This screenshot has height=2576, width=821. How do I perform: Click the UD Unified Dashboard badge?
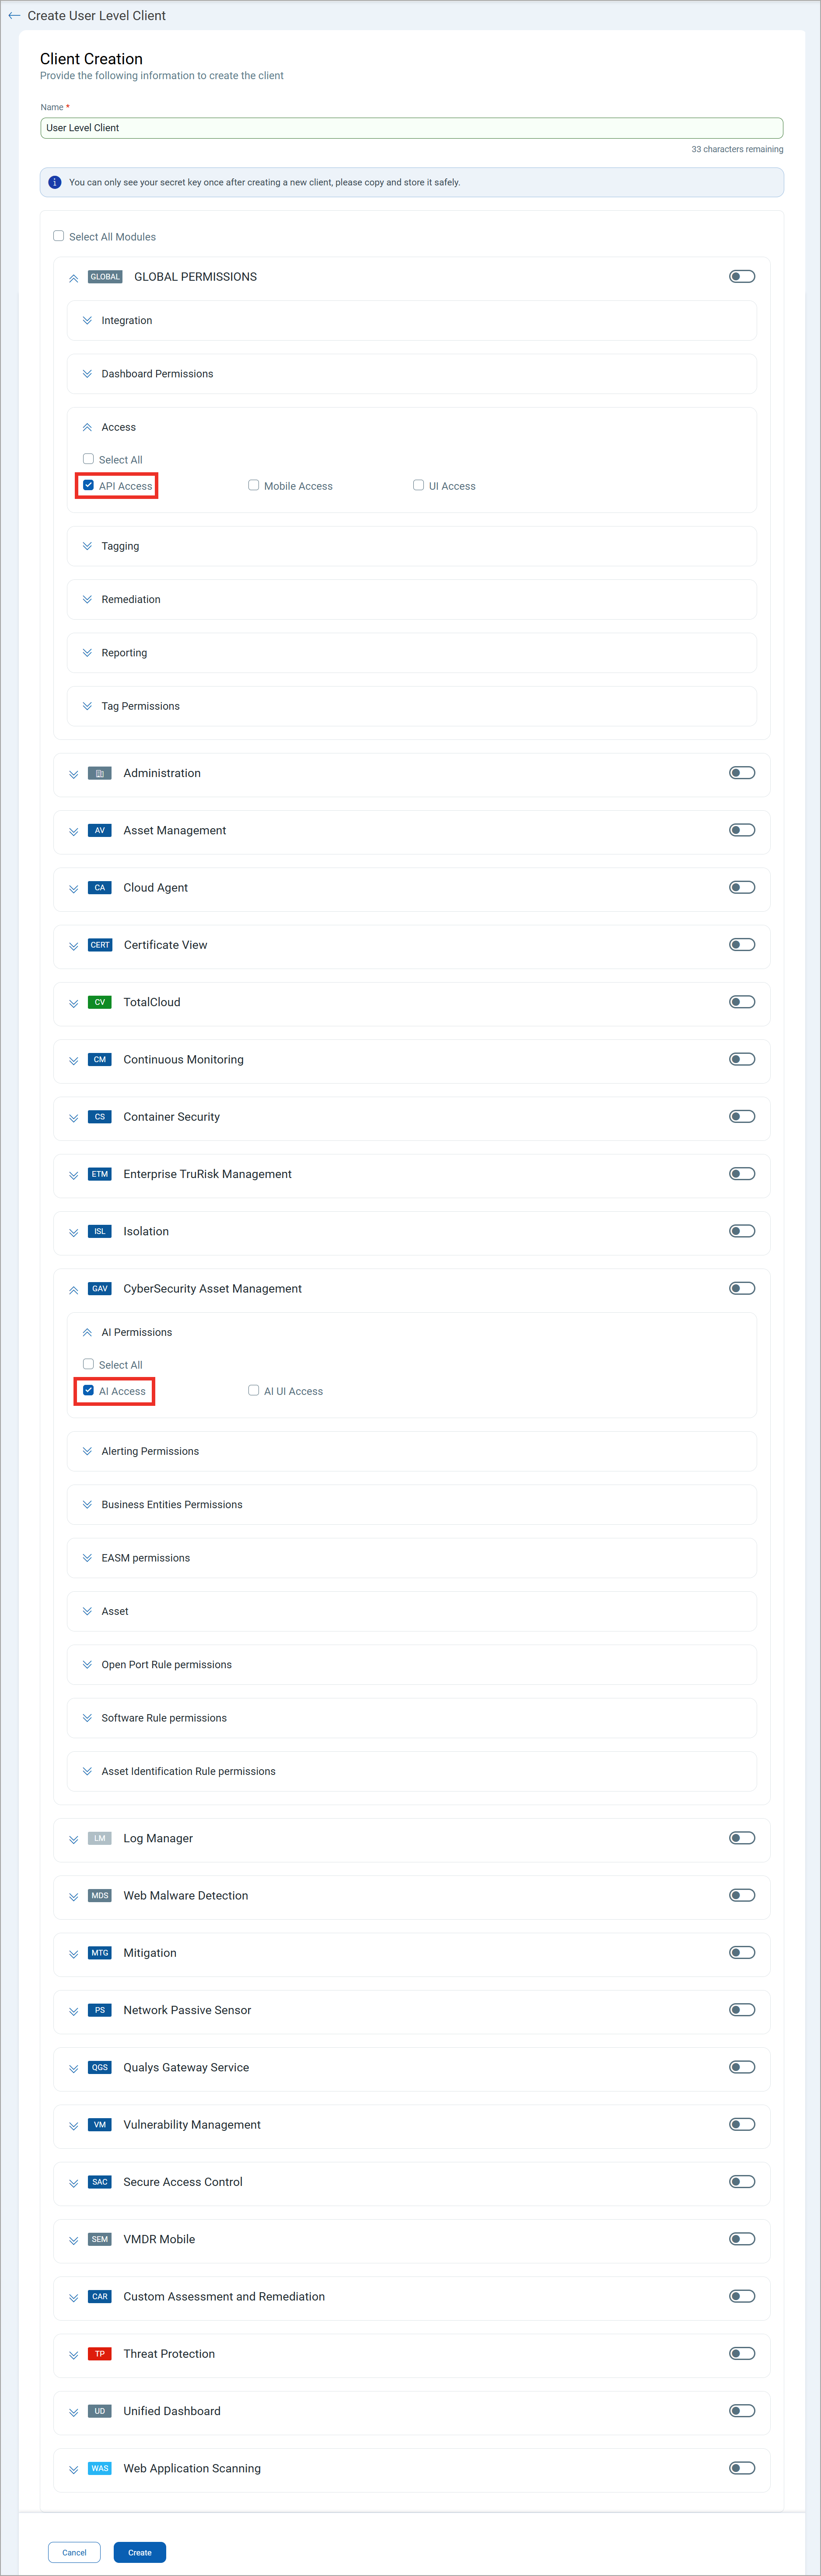[100, 2411]
